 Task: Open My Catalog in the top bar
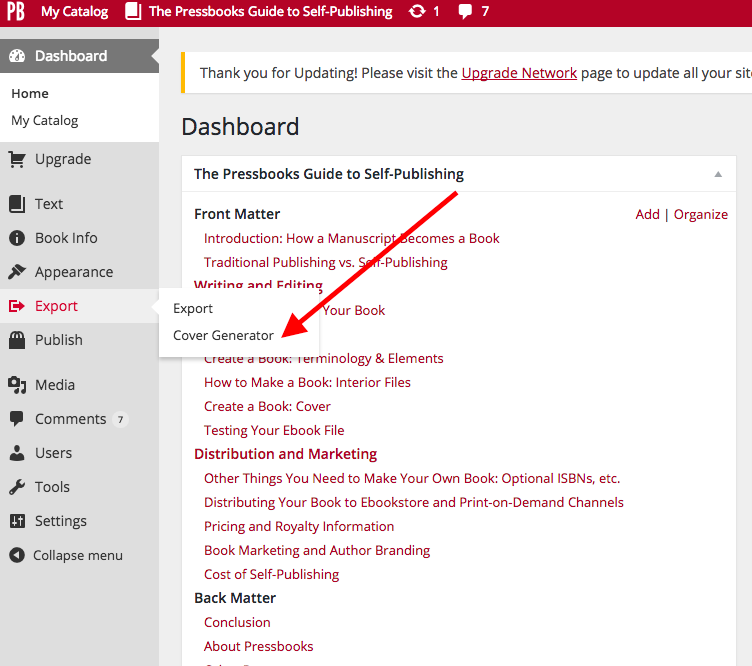(x=74, y=11)
